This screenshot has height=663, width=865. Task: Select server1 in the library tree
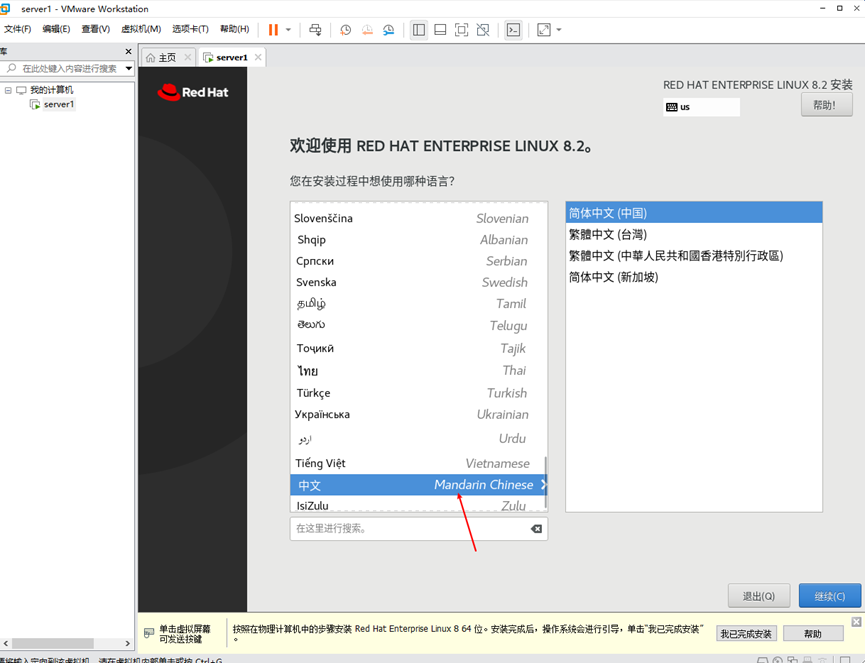[x=58, y=104]
